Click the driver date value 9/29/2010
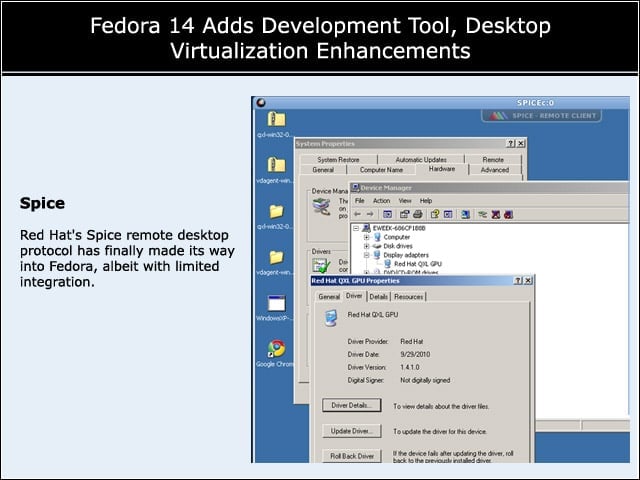The width and height of the screenshot is (640, 480). pyautogui.click(x=415, y=354)
